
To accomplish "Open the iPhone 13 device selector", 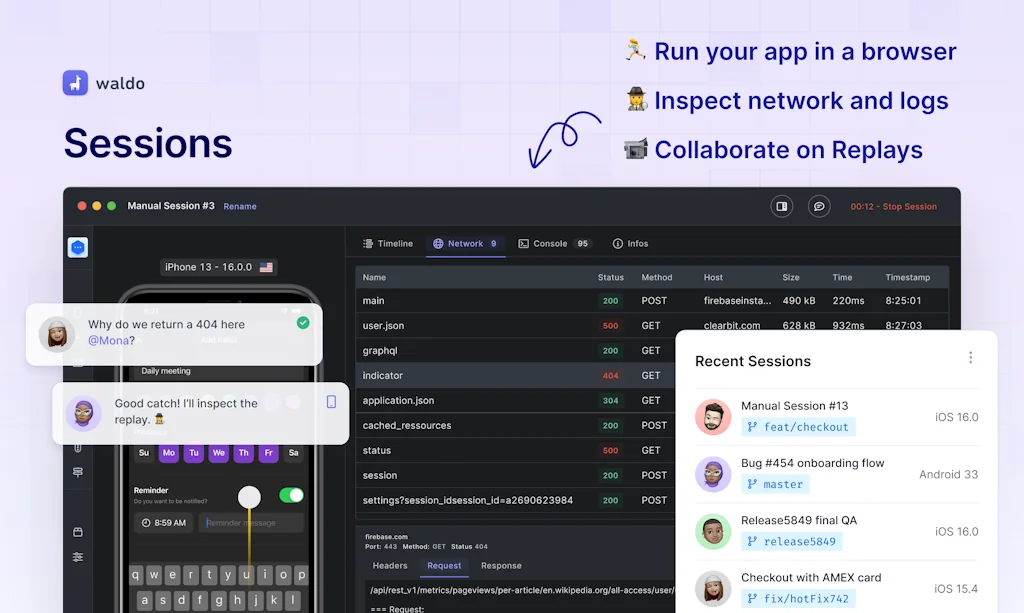I will 218,267.
